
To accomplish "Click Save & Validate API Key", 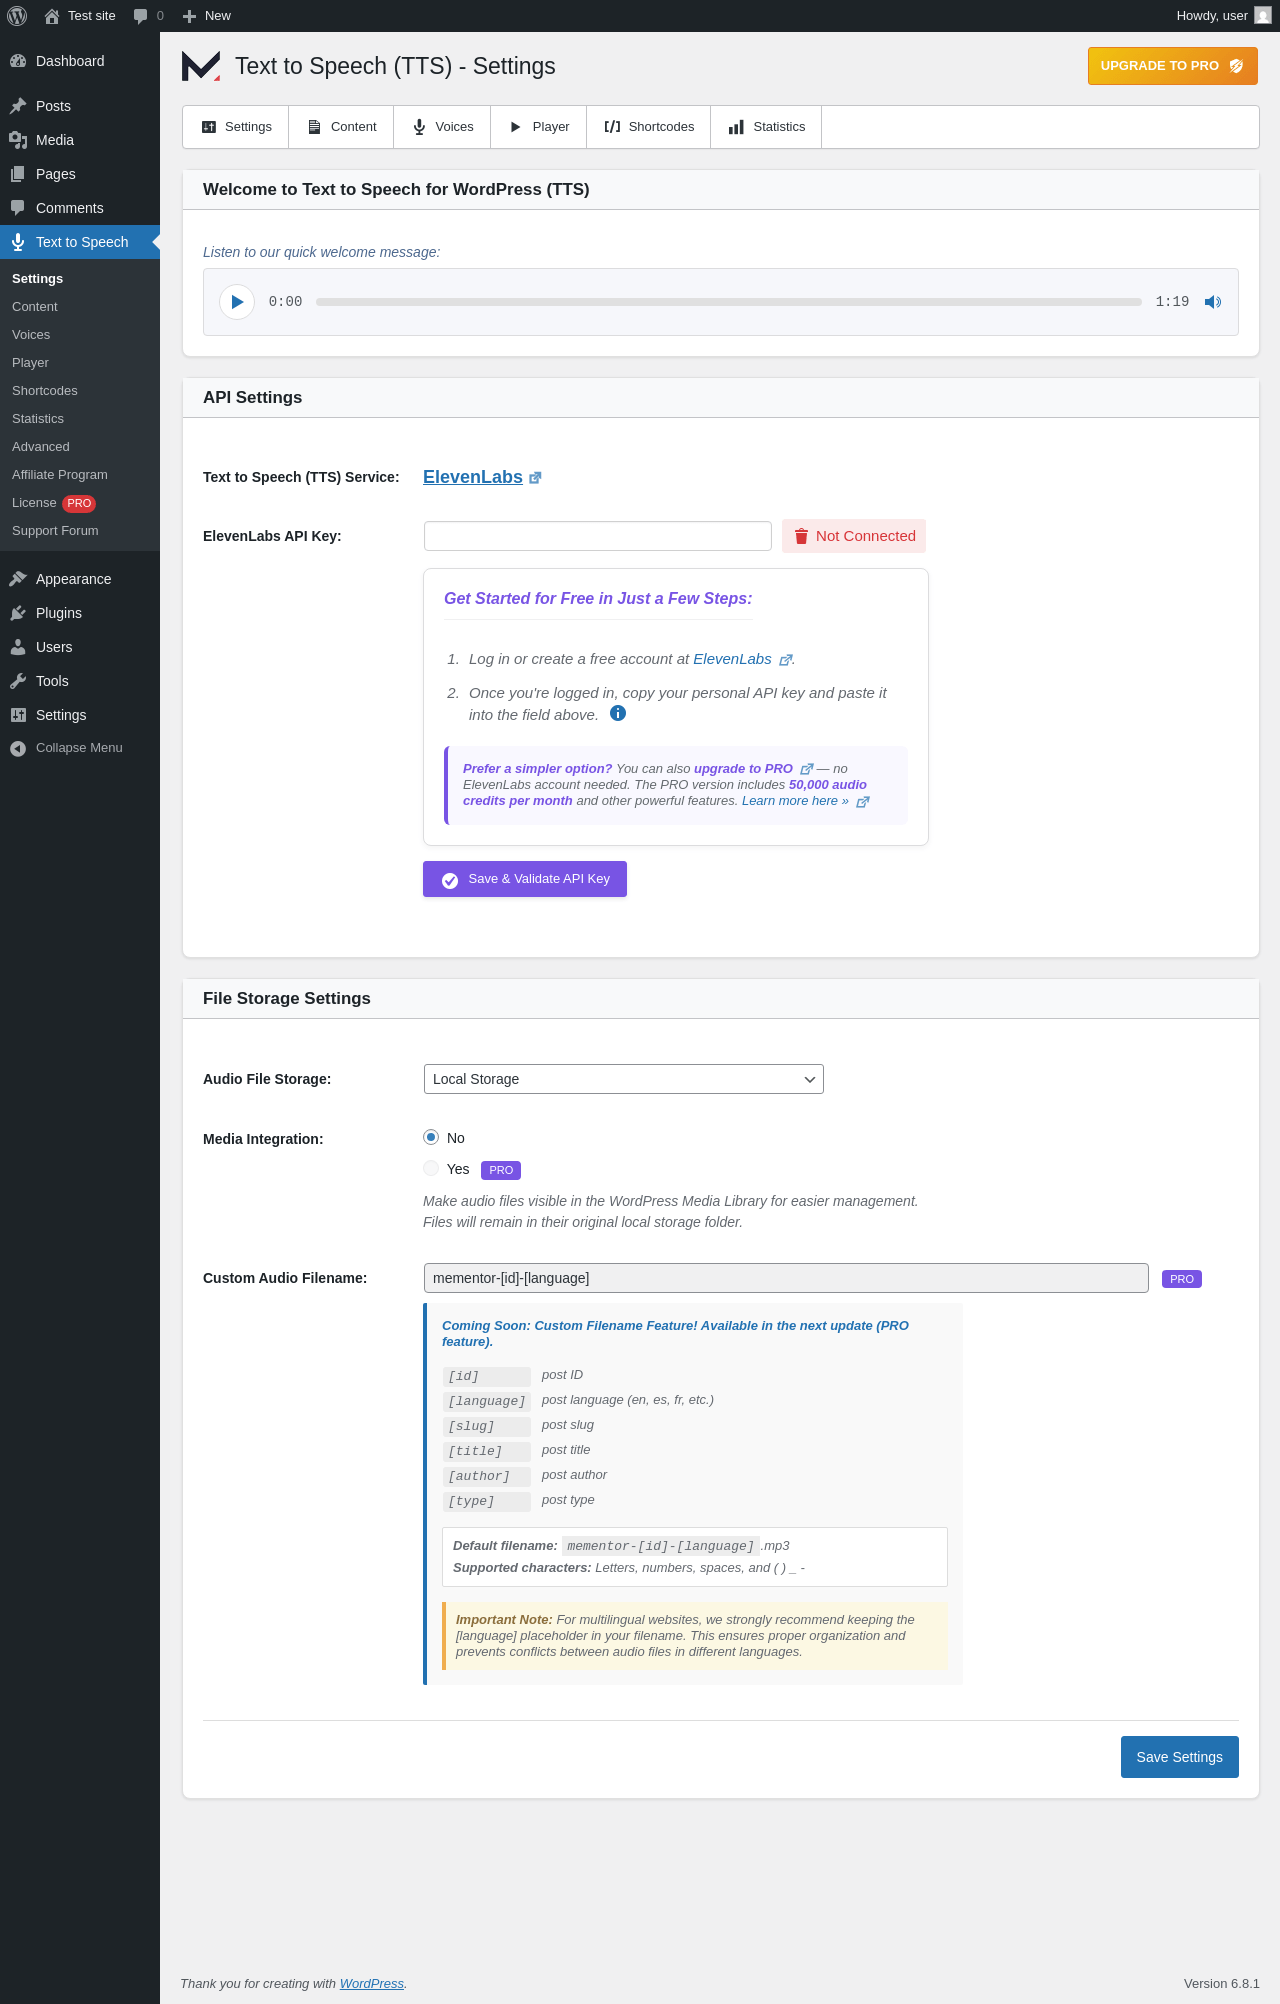I will 525,879.
